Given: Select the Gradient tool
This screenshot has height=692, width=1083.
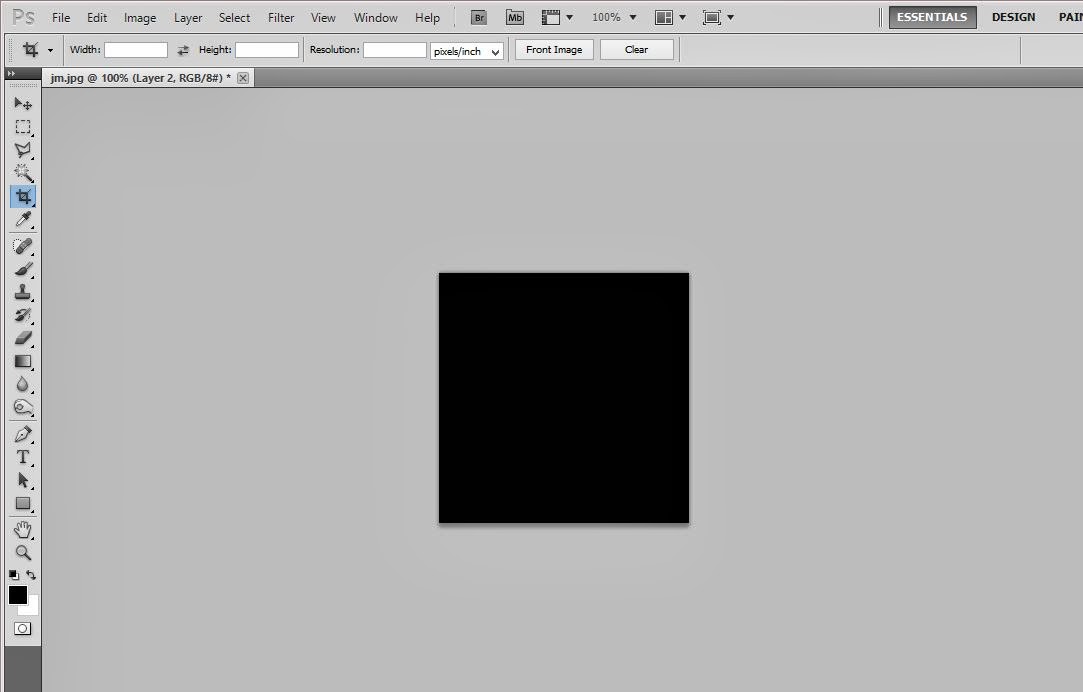Looking at the screenshot, I should tap(23, 361).
